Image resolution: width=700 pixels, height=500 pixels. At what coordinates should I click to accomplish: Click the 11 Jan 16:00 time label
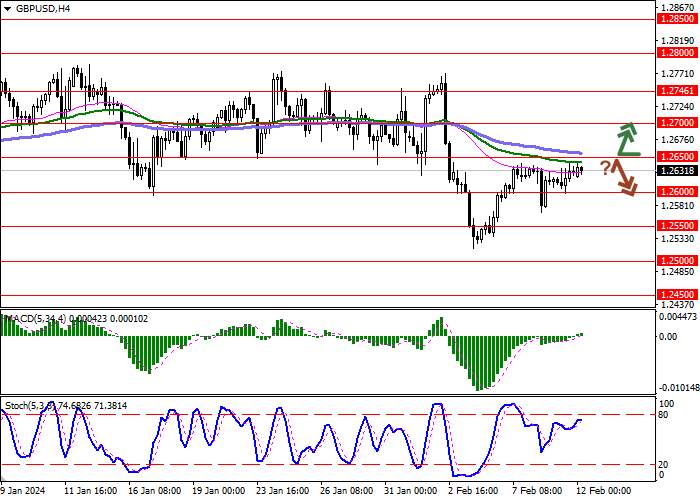click(x=91, y=491)
